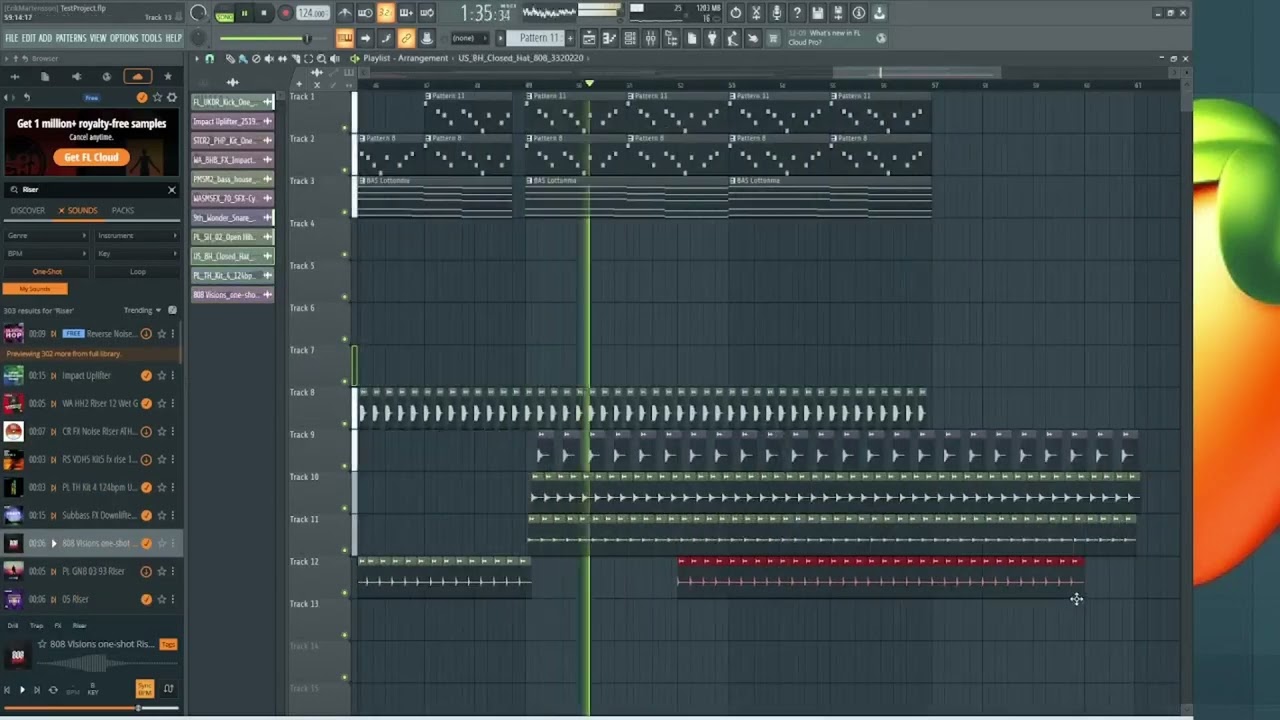Toggle typing keyboard to piano icon
Viewport: 1280px width, 720px height.
344,38
